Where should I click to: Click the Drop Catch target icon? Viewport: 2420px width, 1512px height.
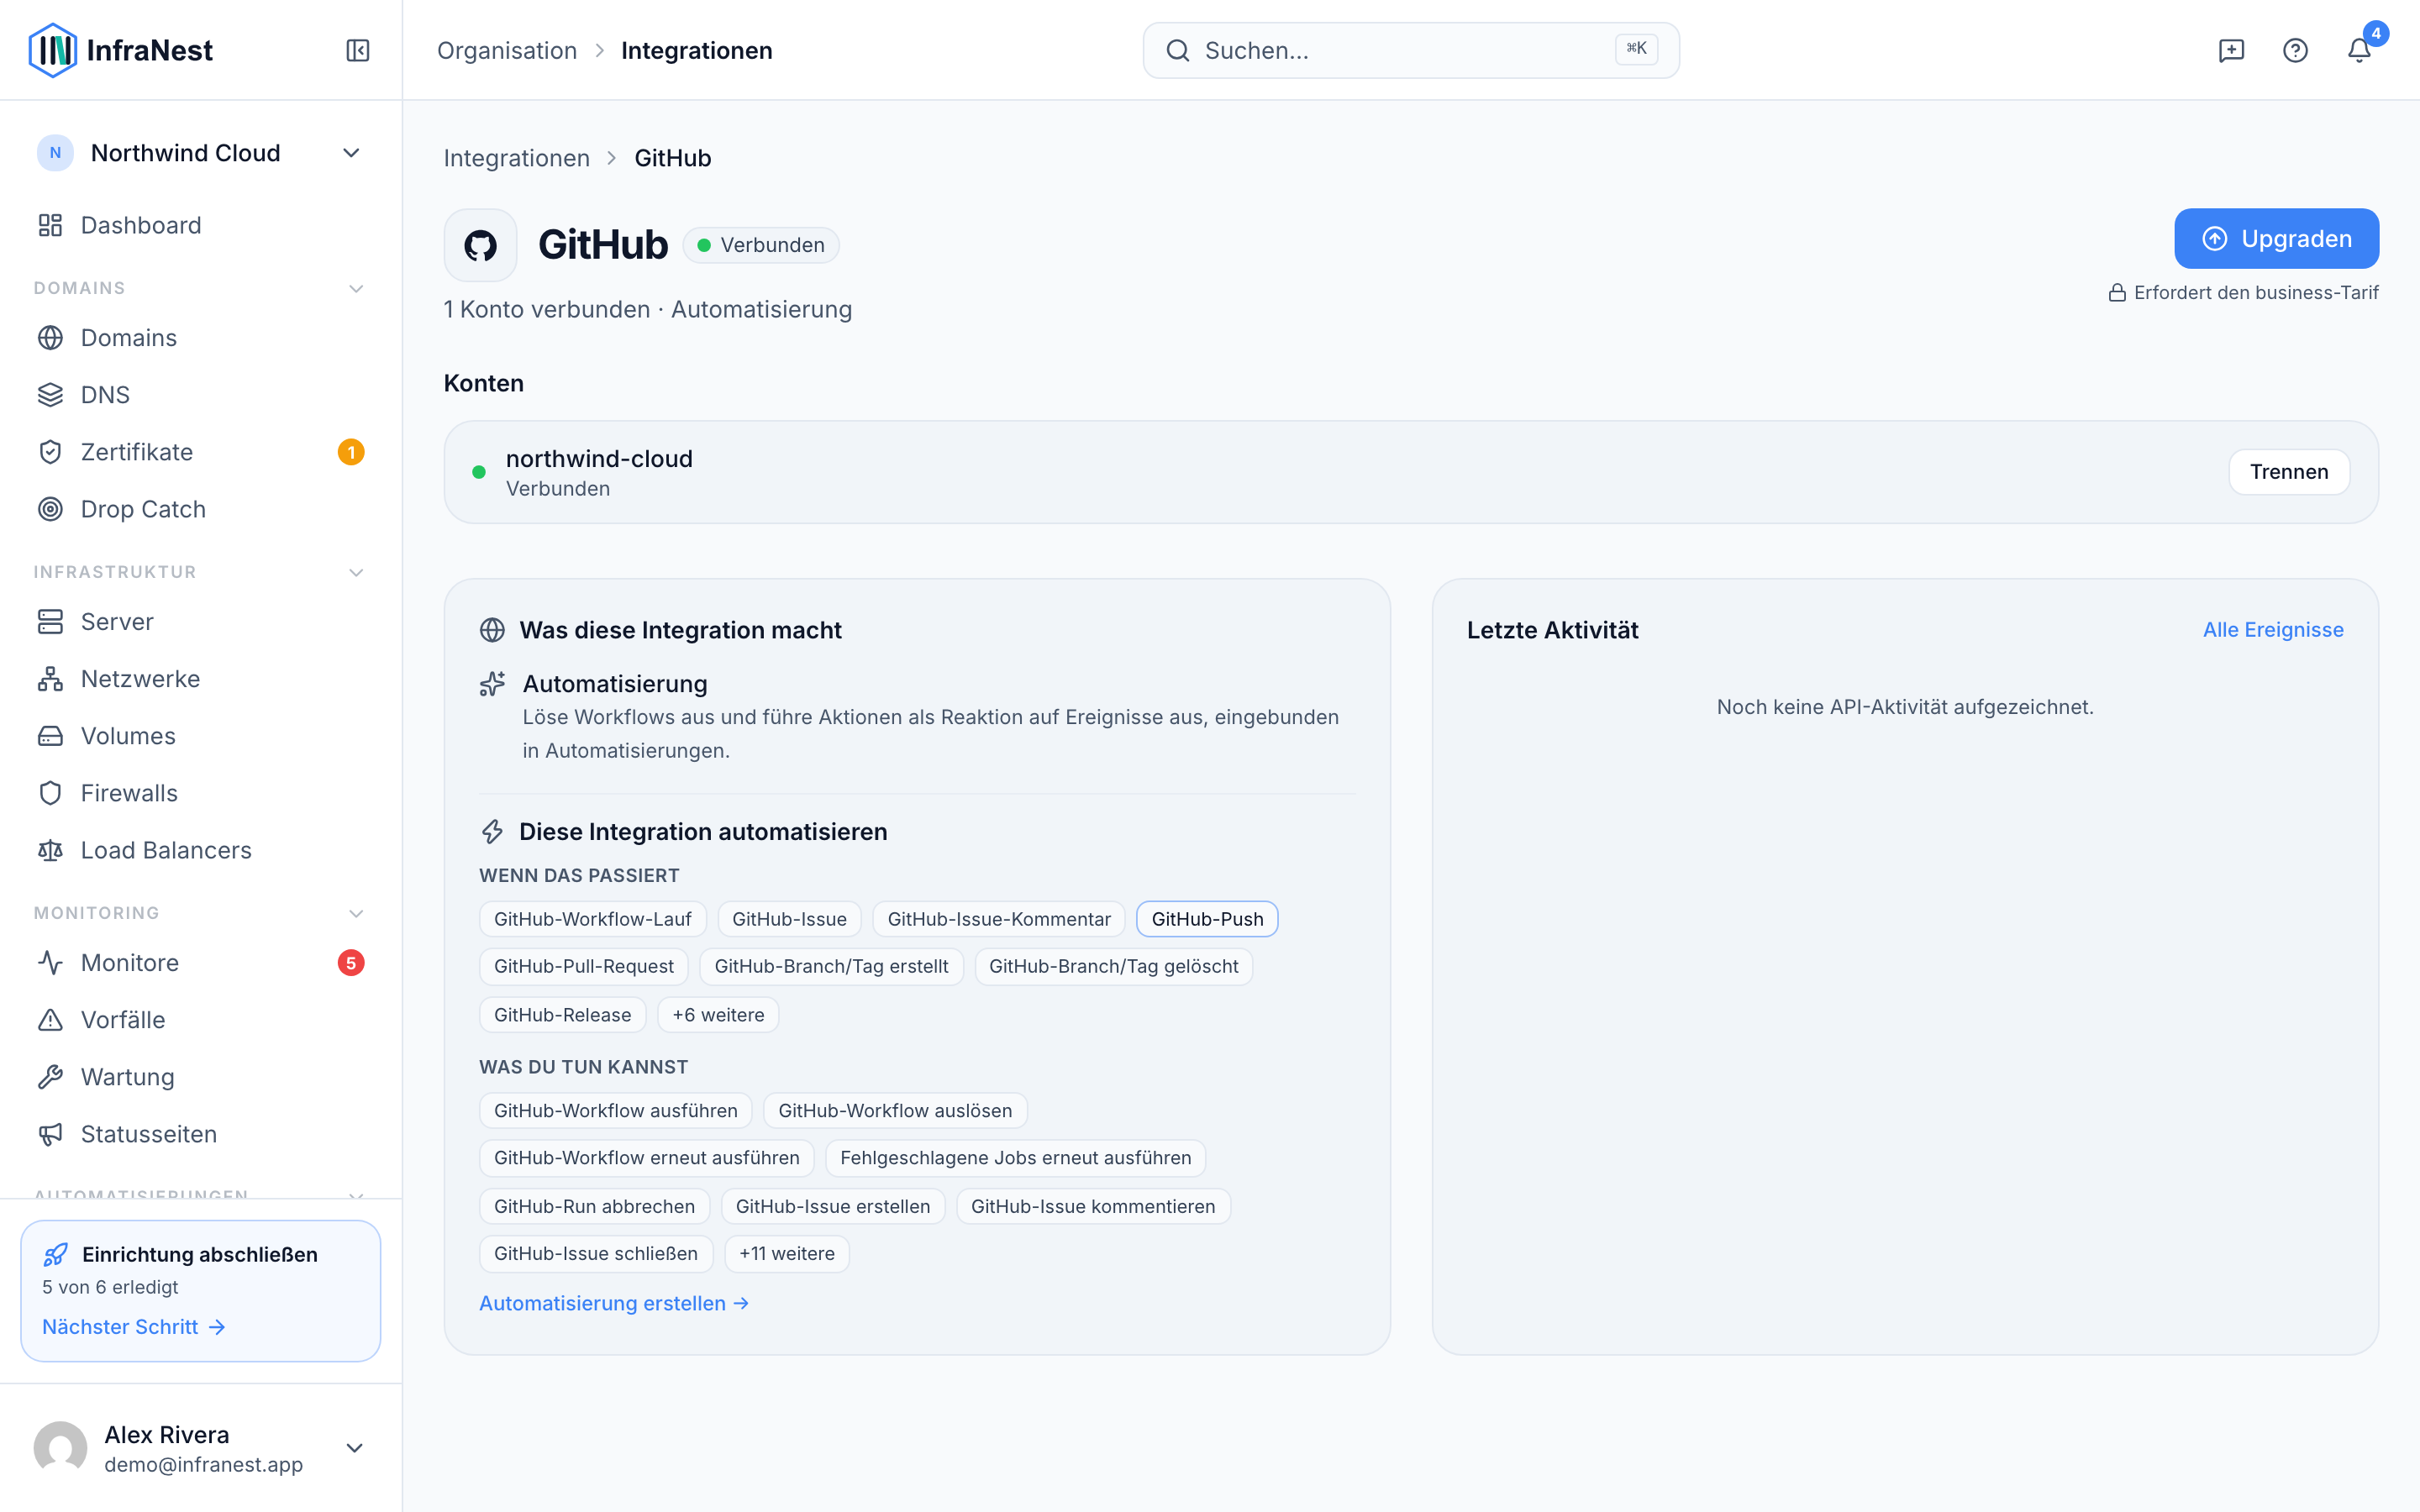[x=50, y=509]
